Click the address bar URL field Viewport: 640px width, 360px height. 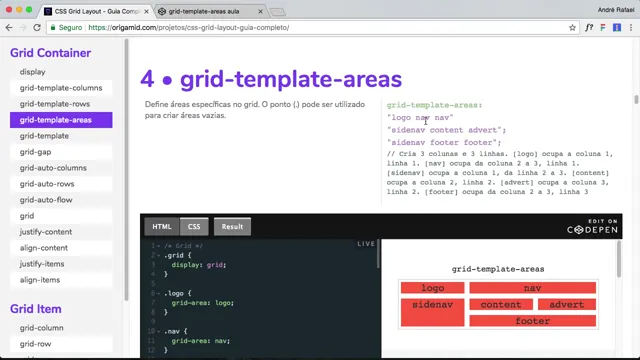coord(310,27)
